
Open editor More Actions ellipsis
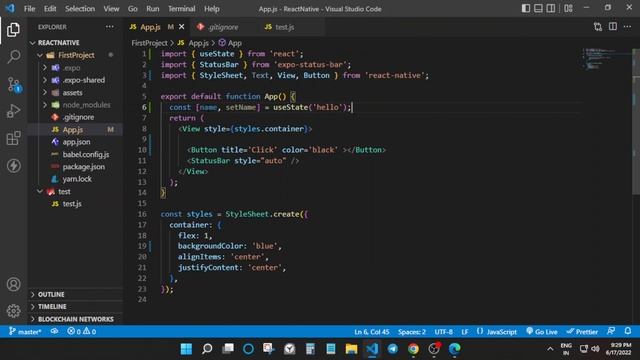[627, 27]
